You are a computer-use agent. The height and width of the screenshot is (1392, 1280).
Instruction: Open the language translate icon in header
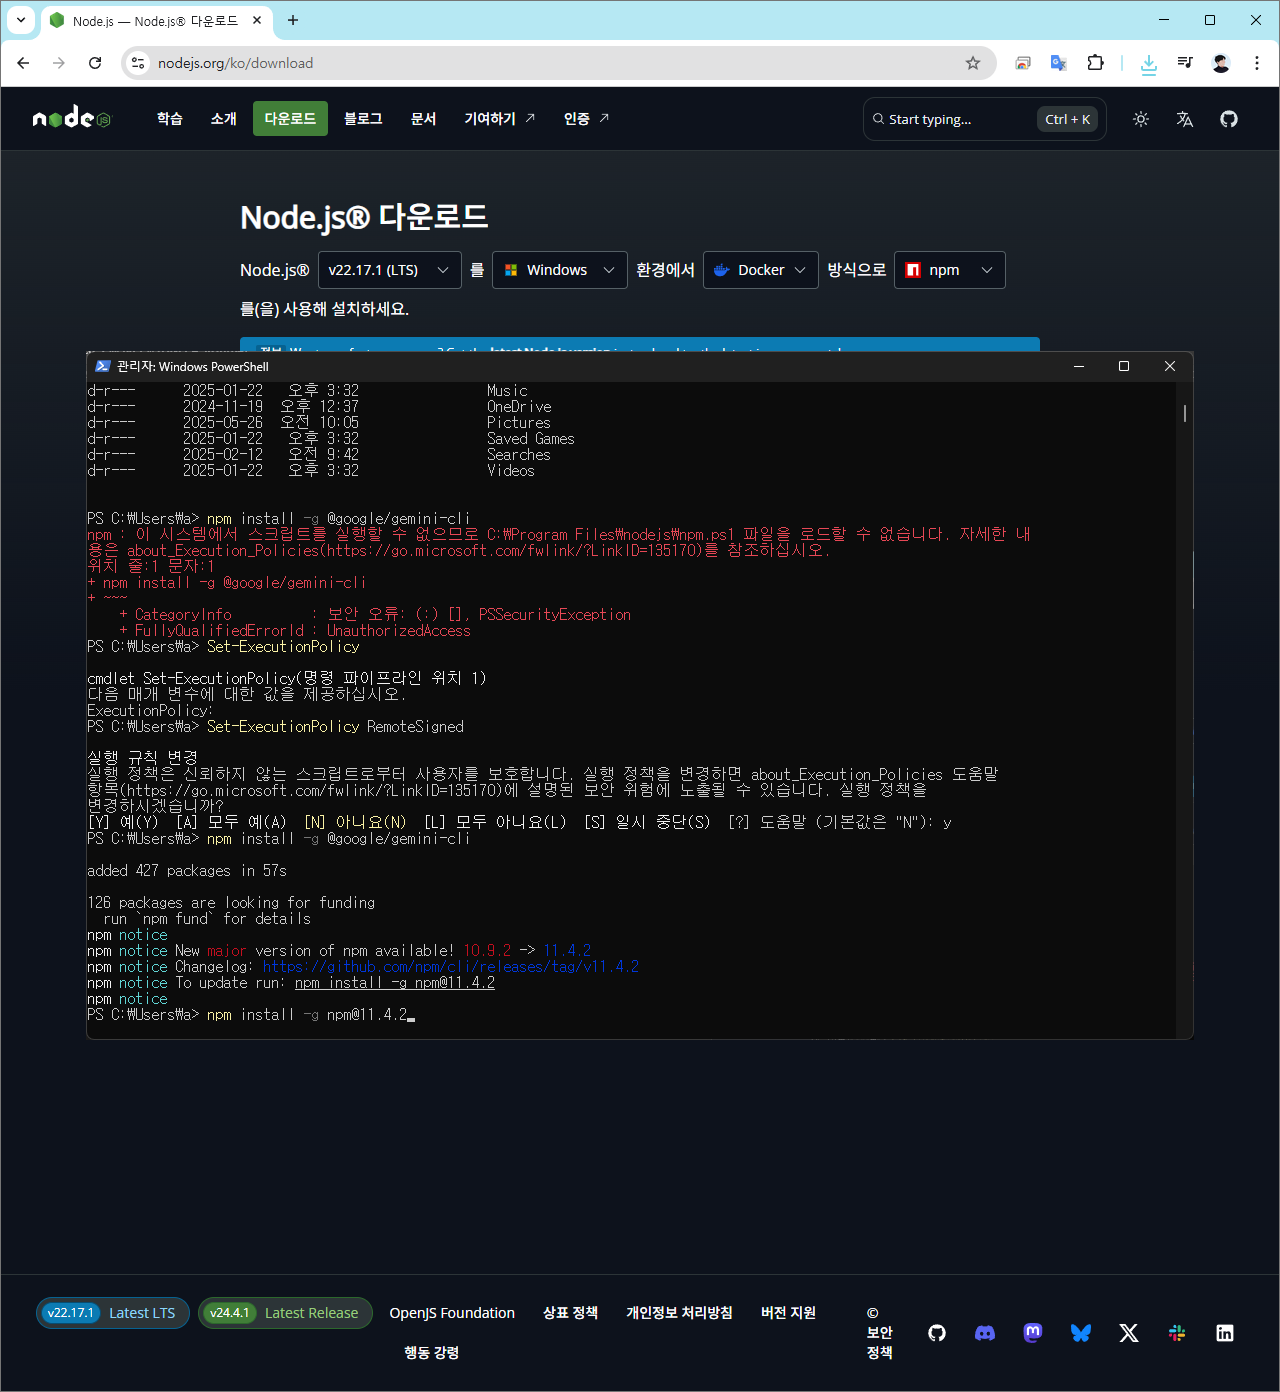pos(1185,119)
